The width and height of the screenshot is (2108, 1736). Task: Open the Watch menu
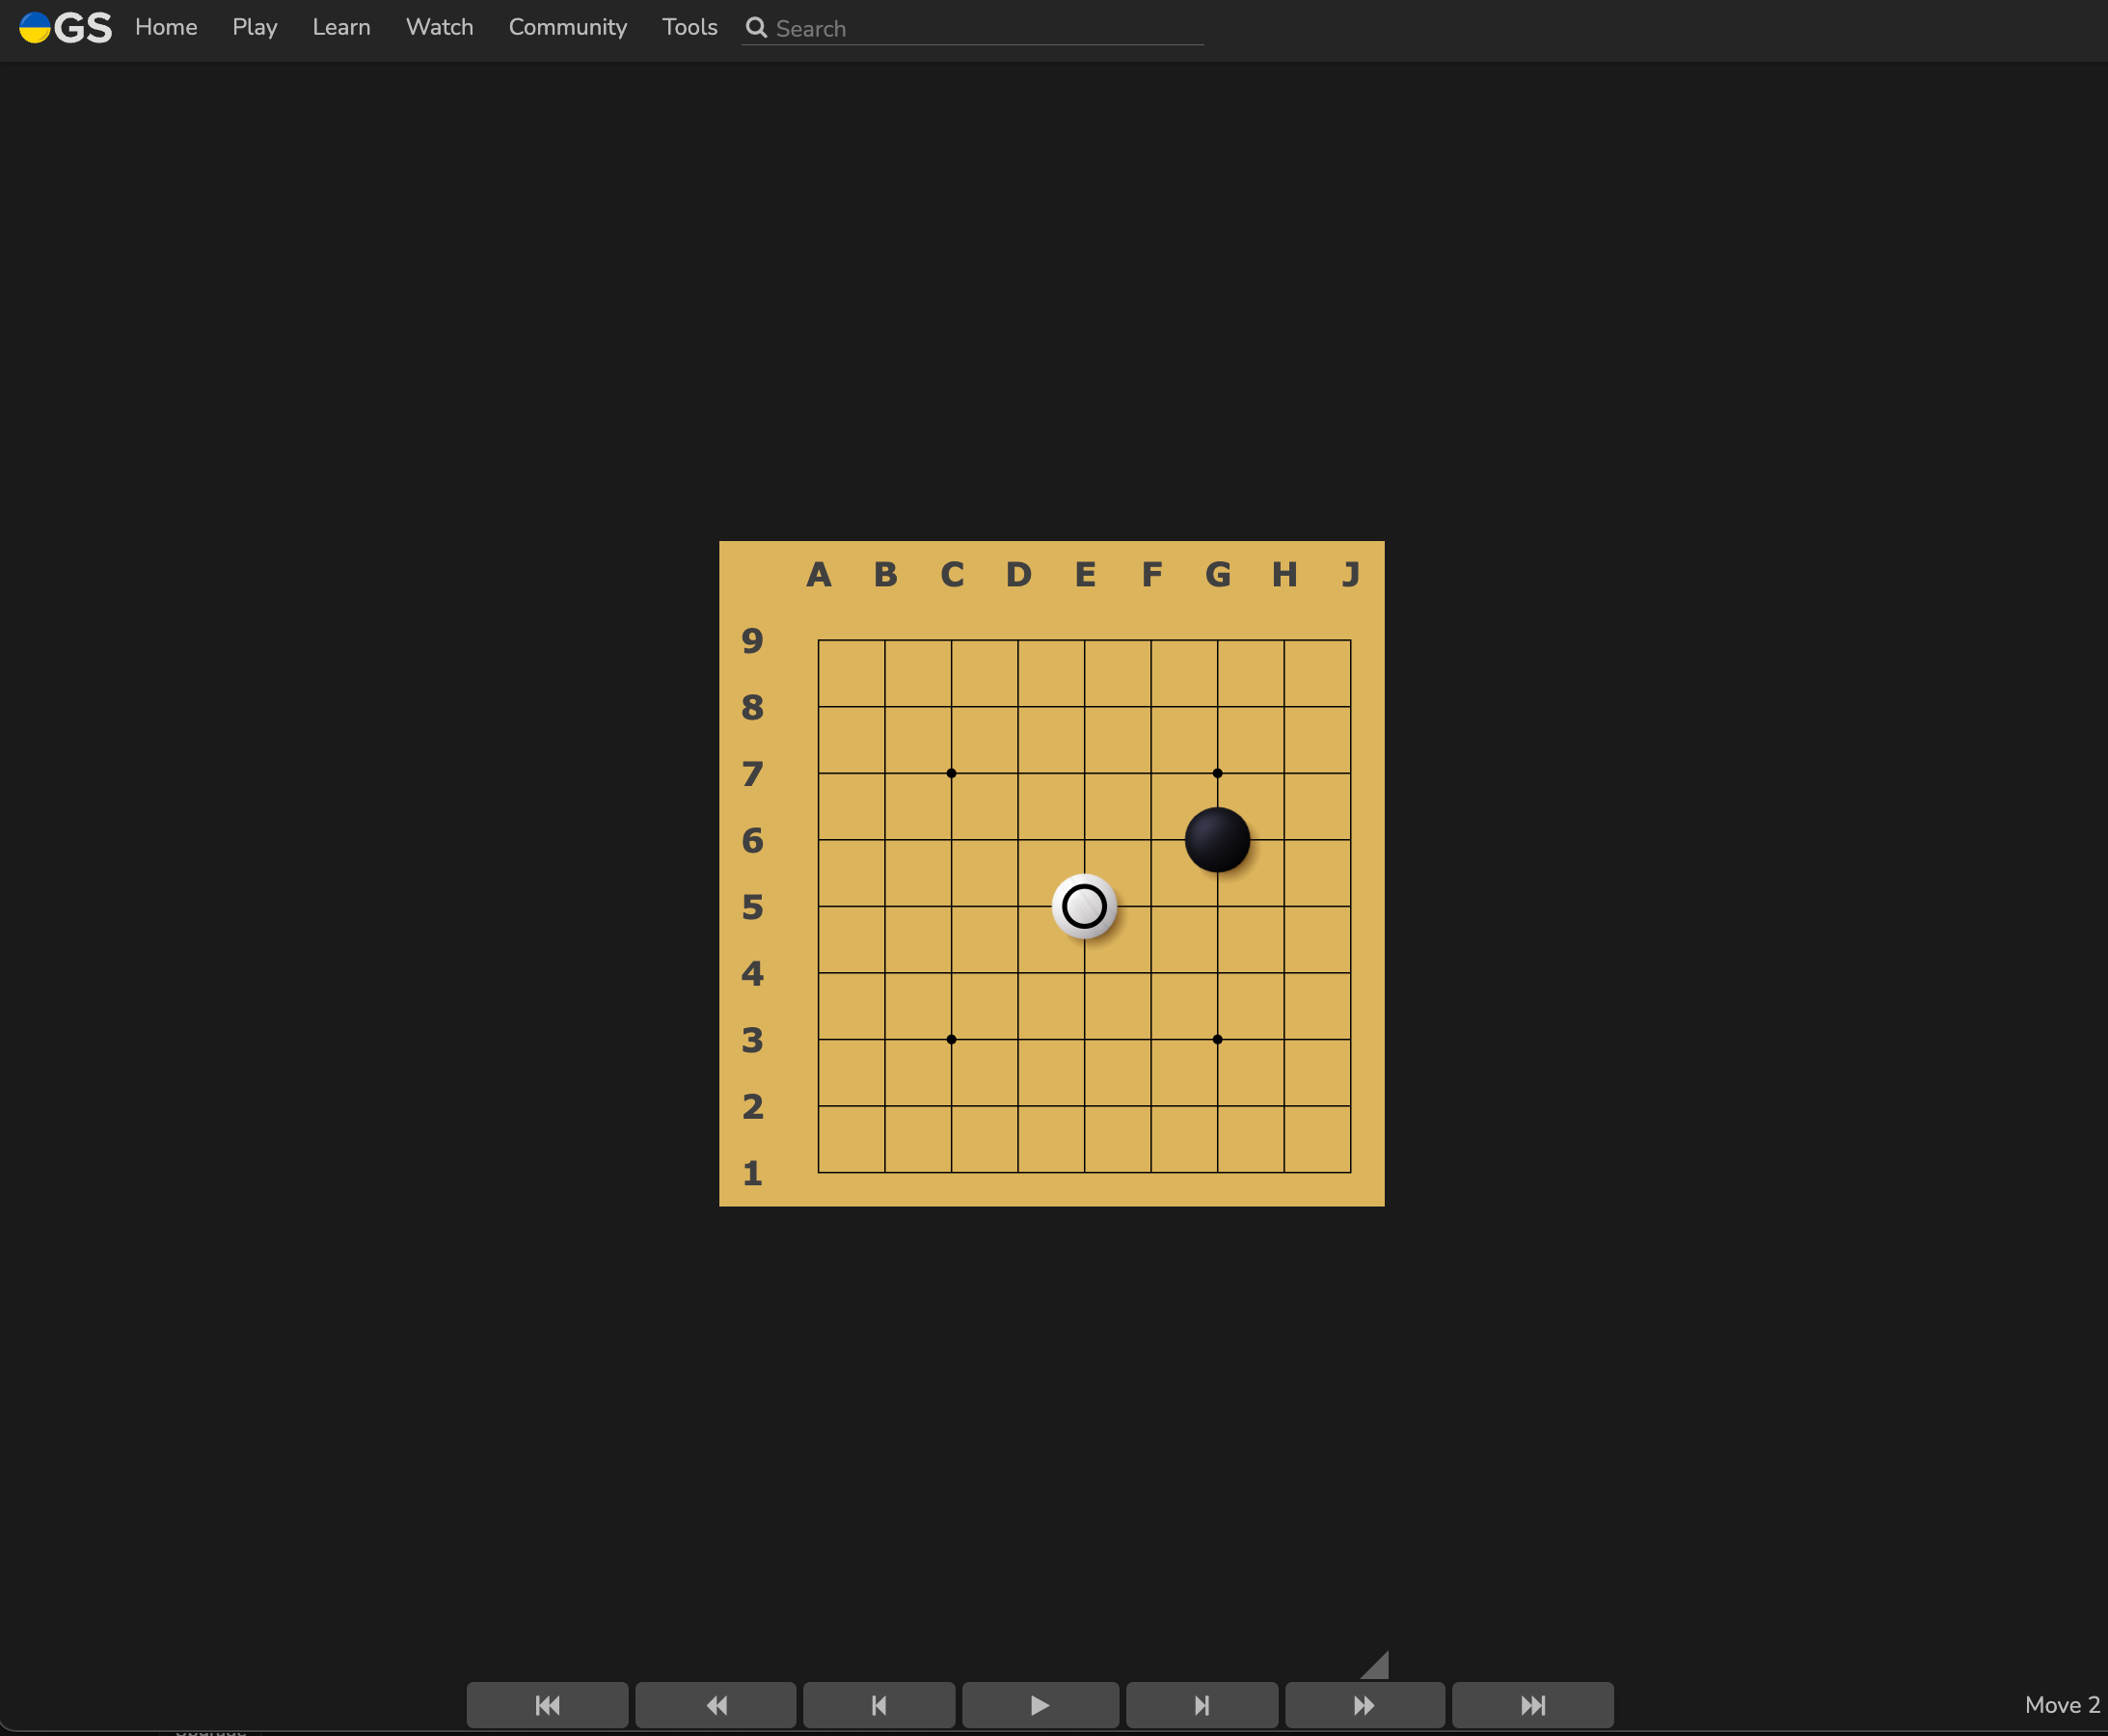[439, 28]
